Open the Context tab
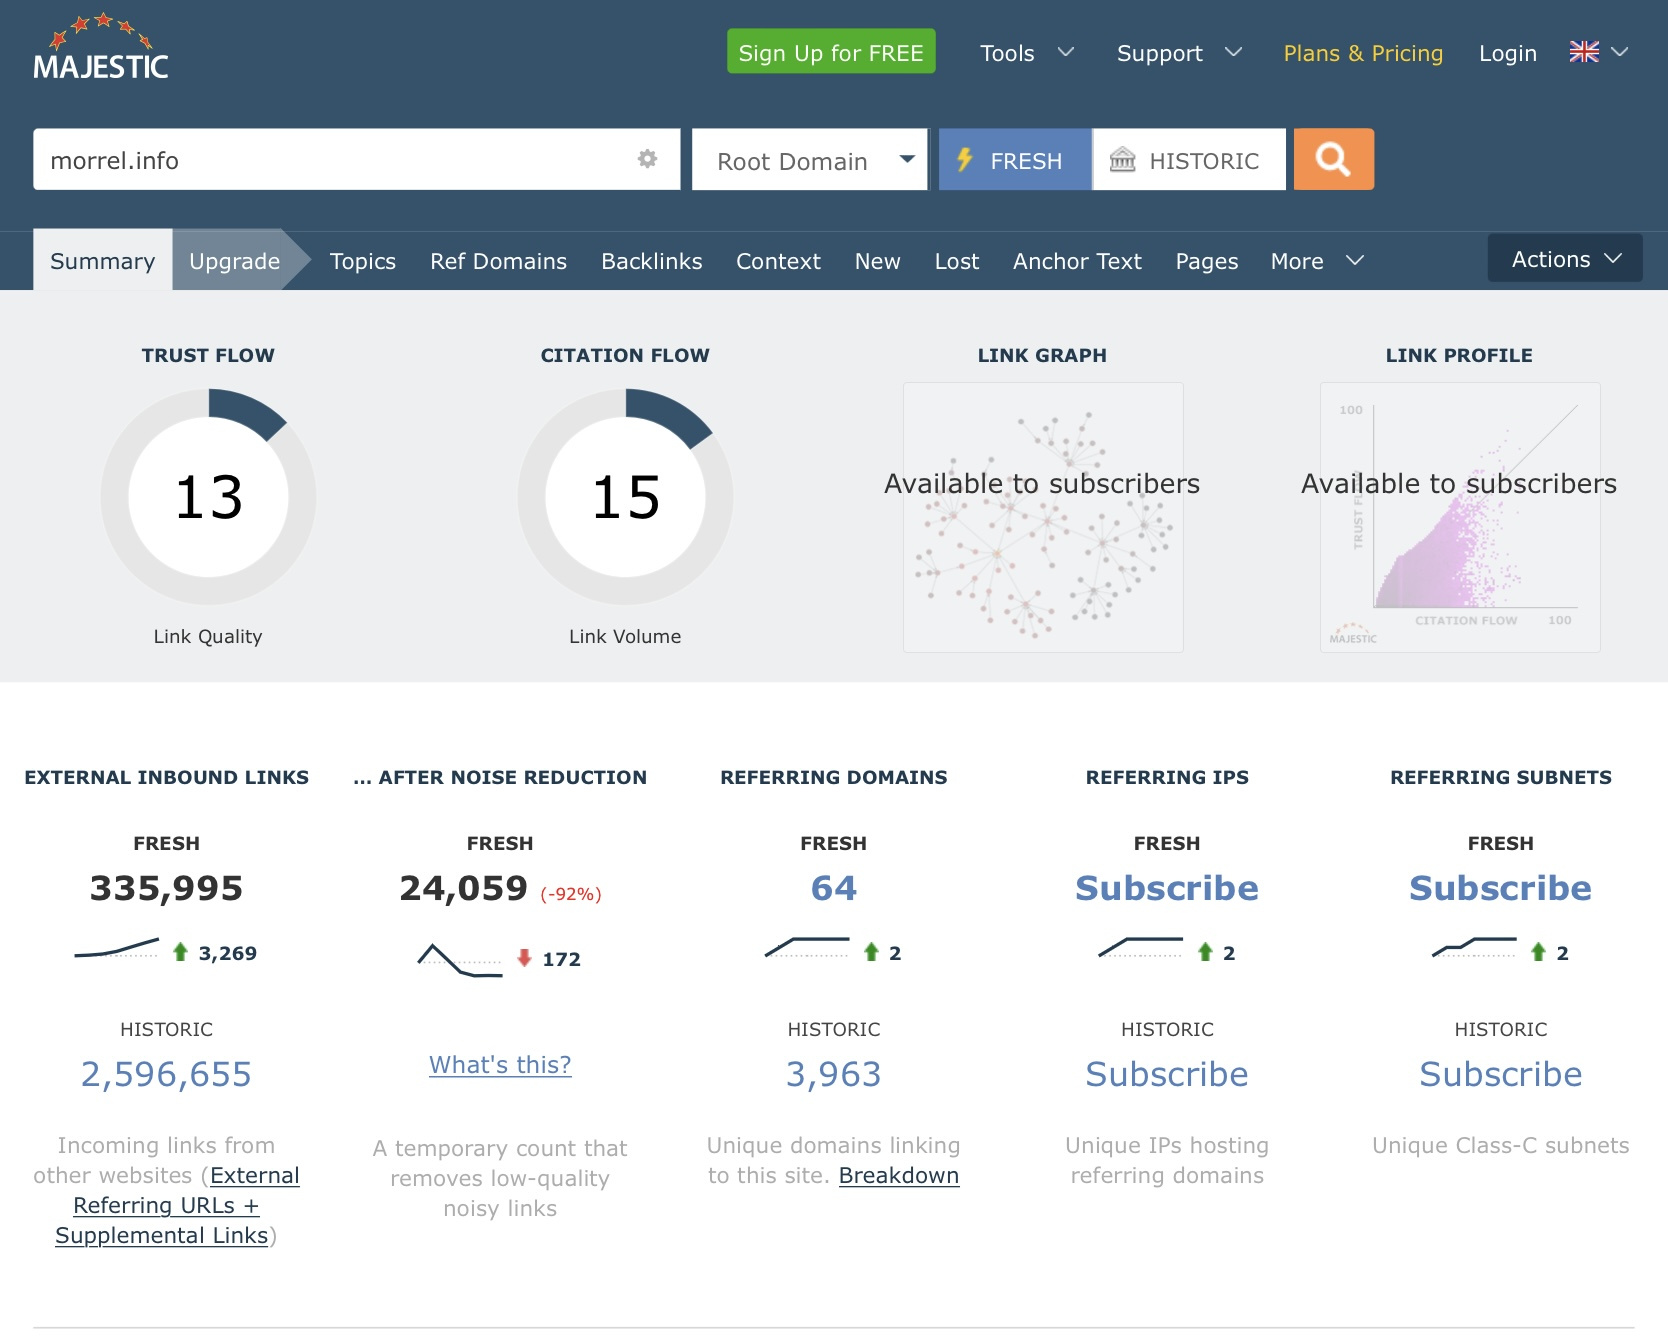The width and height of the screenshot is (1668, 1339). 778,261
